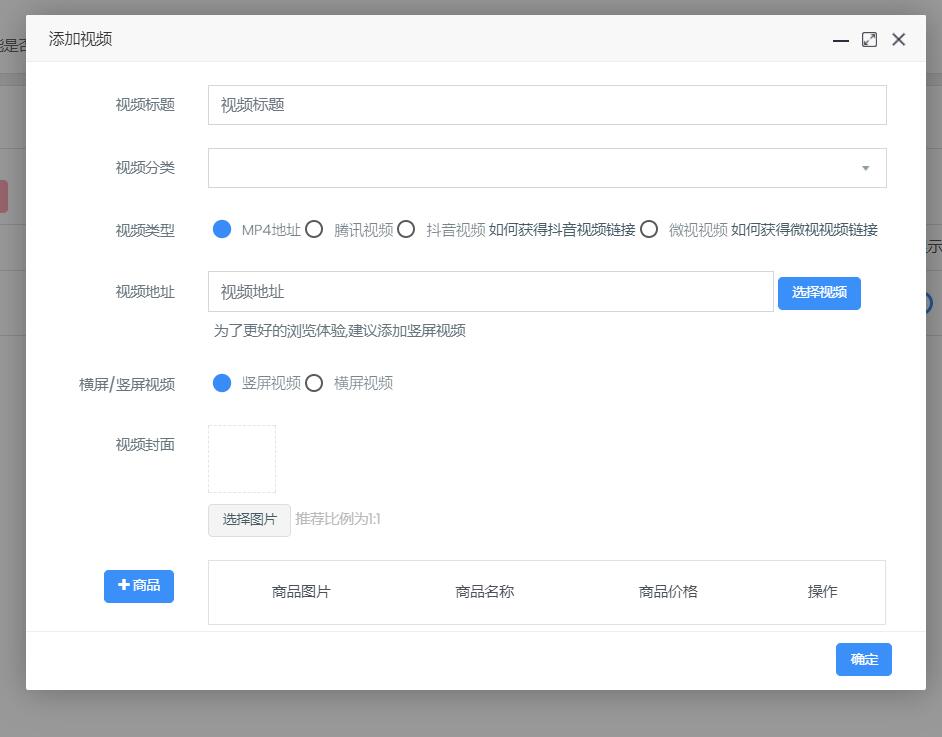Select the 微视视频 radio button
Viewport: 942px width, 737px height.
click(649, 229)
